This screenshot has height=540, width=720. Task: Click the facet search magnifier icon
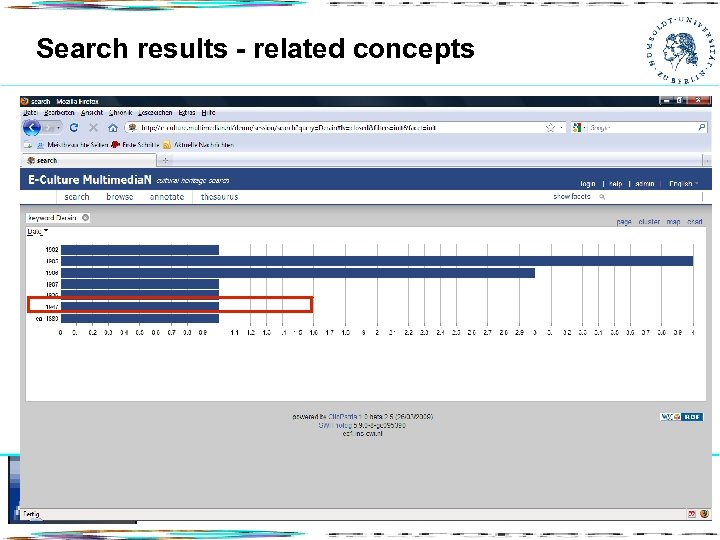click(x=602, y=197)
